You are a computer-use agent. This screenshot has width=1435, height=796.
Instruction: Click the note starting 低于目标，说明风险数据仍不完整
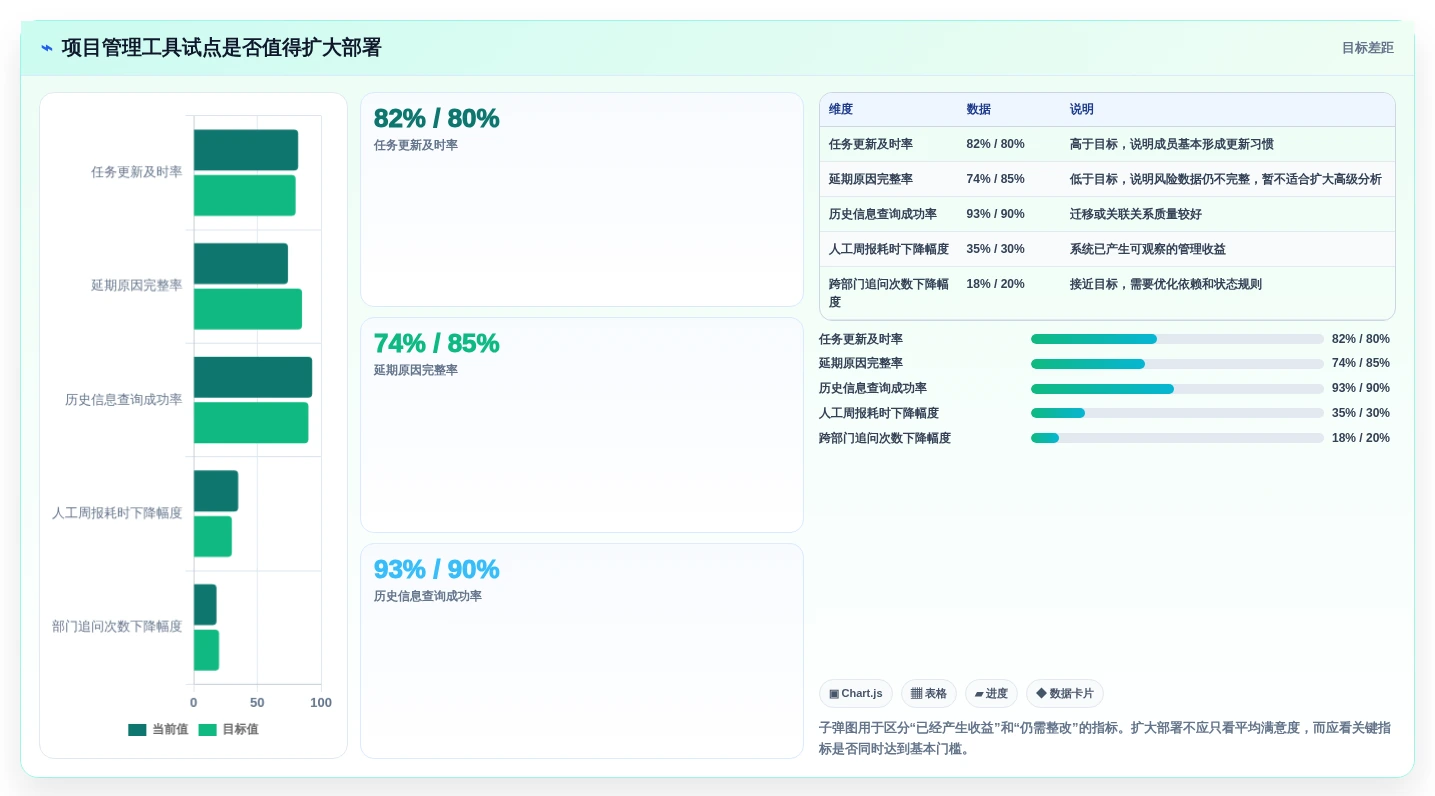point(1226,179)
